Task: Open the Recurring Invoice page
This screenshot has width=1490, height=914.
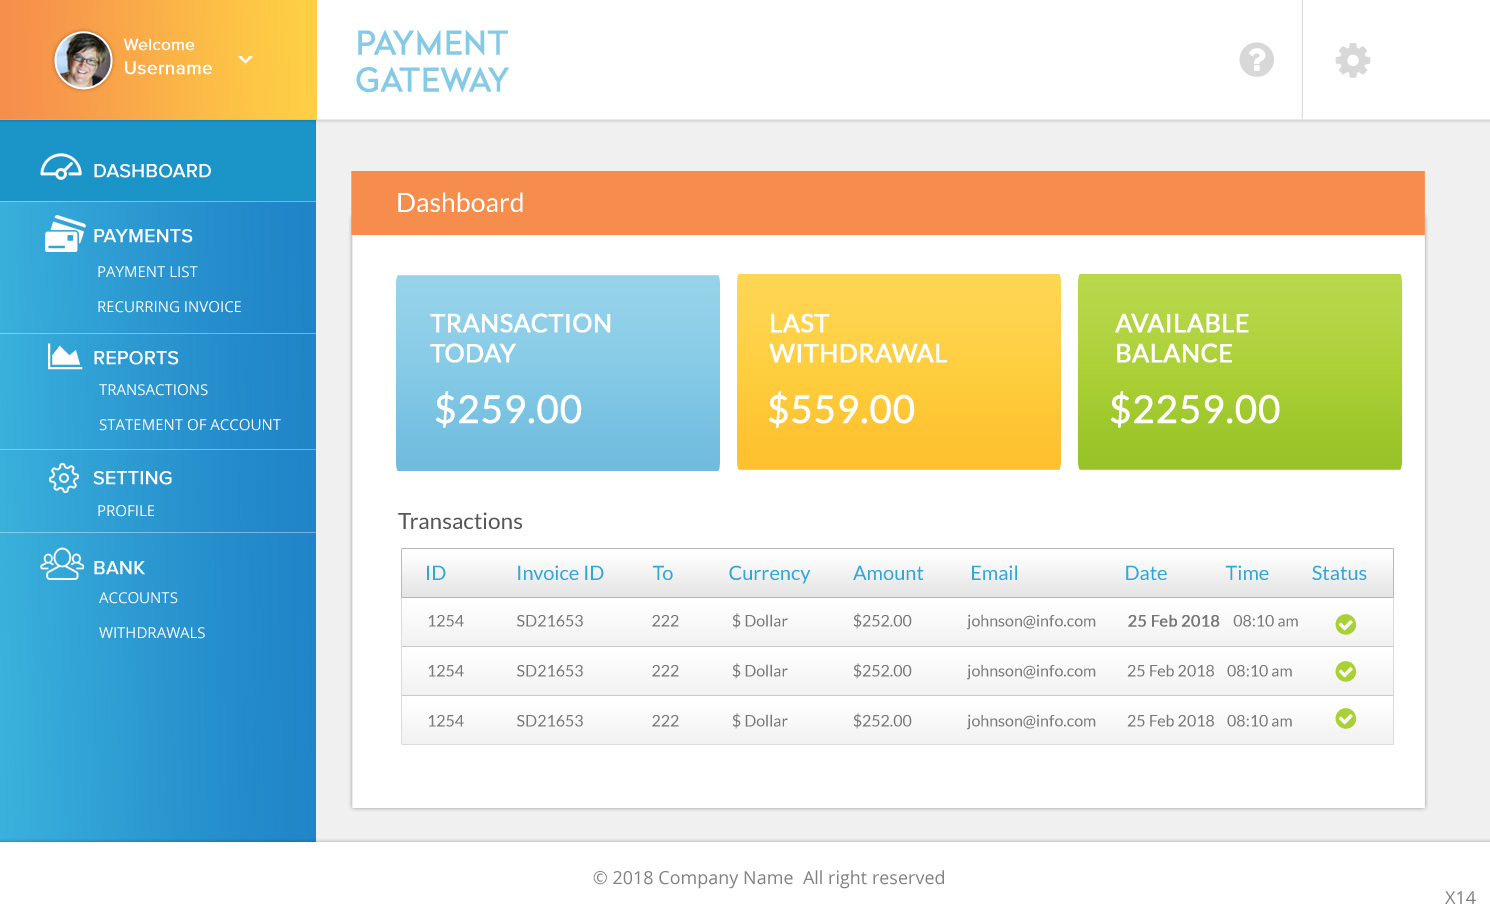Action: tap(168, 306)
